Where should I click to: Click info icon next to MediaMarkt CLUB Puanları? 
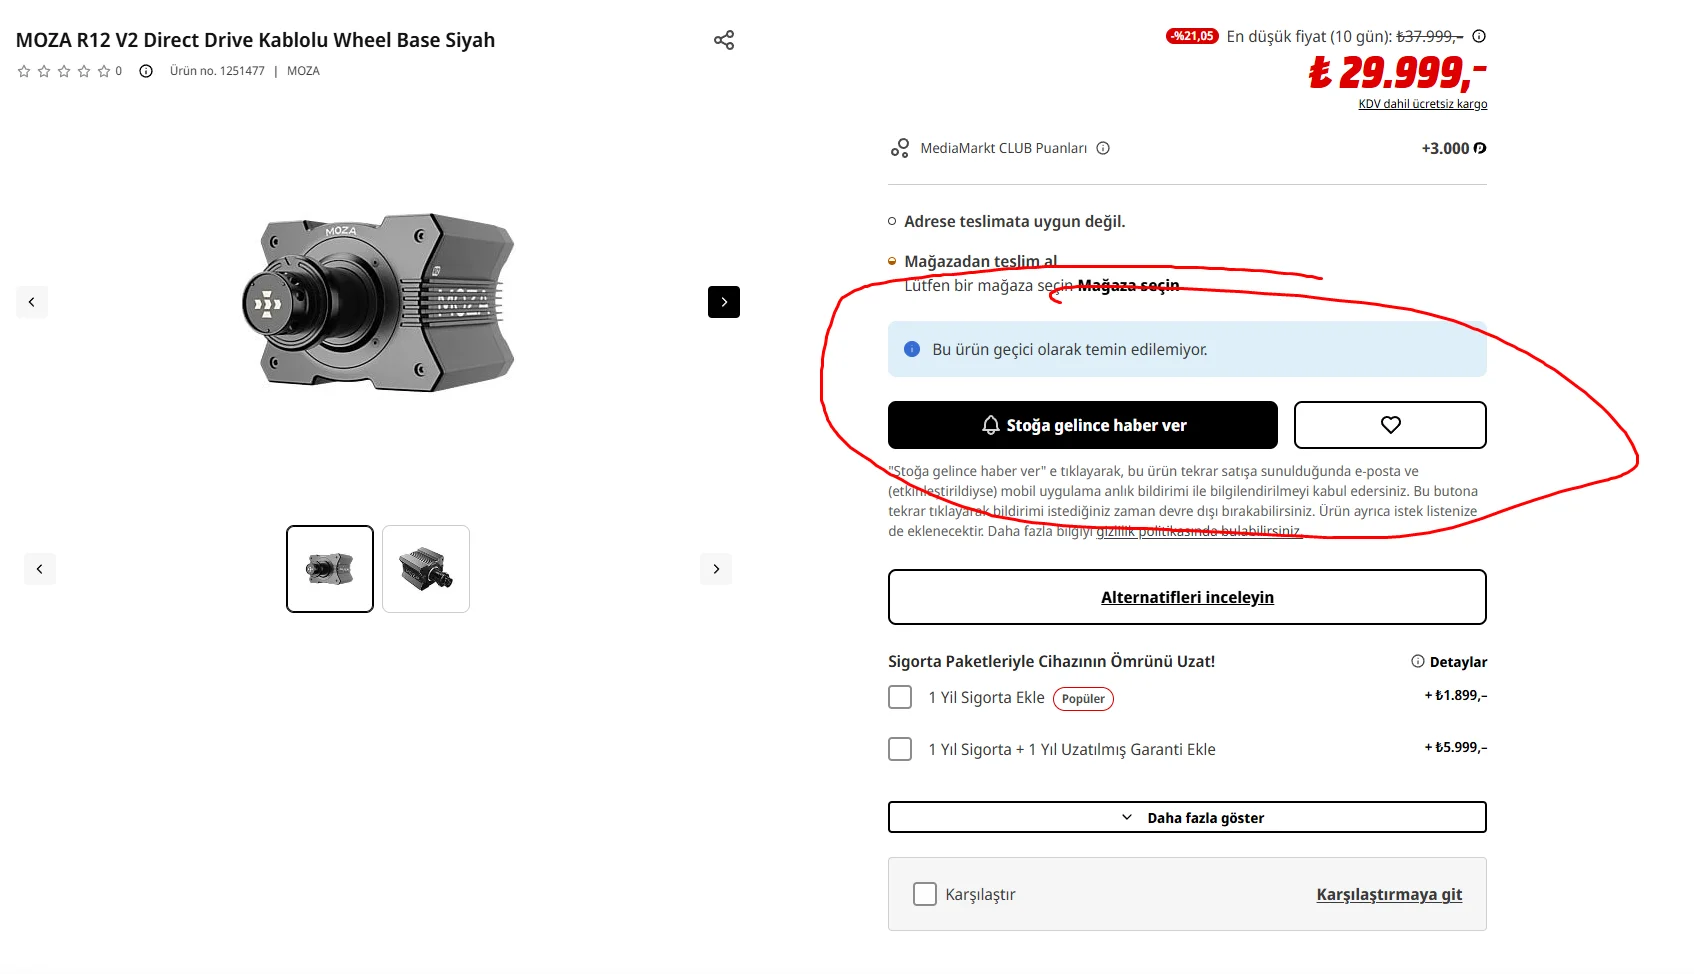(1103, 148)
